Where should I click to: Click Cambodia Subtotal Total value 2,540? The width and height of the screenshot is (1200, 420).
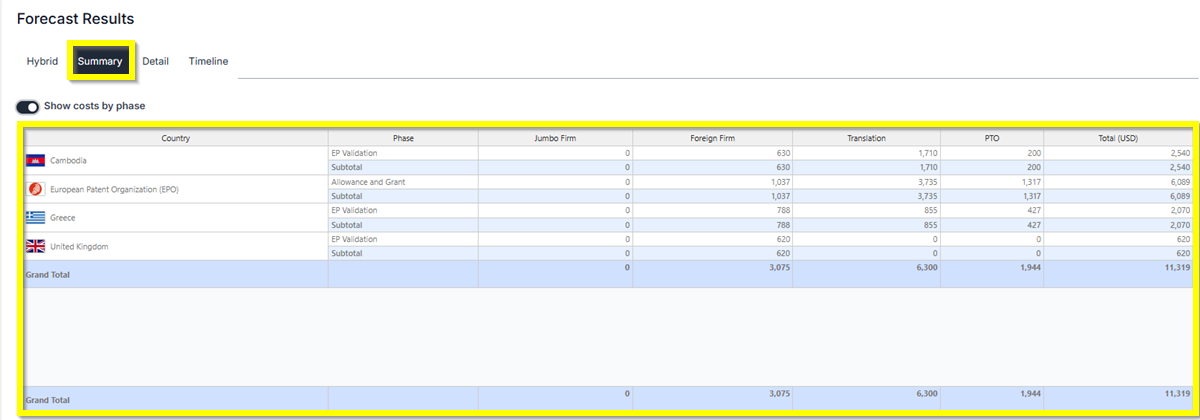pos(1178,167)
